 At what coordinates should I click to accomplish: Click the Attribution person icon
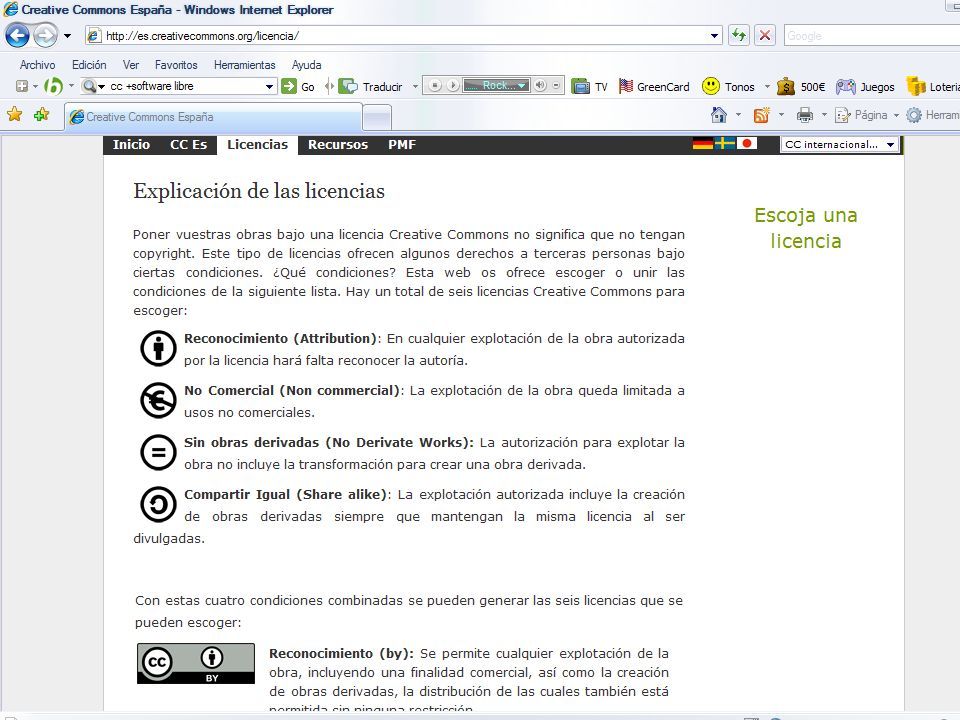158,348
